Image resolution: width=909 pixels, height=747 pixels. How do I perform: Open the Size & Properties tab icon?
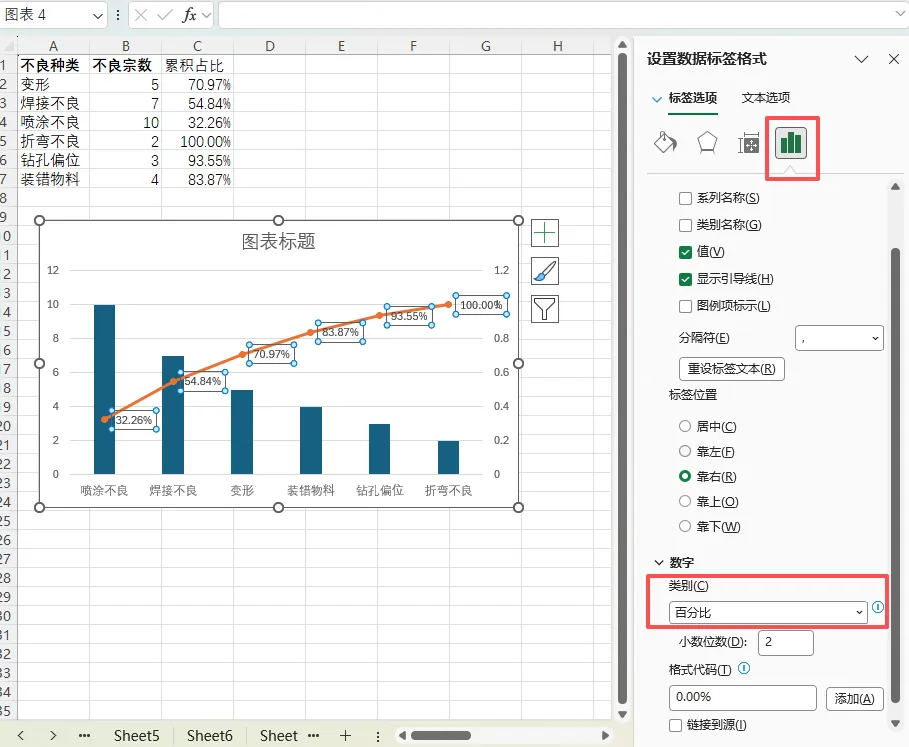pyautogui.click(x=748, y=143)
